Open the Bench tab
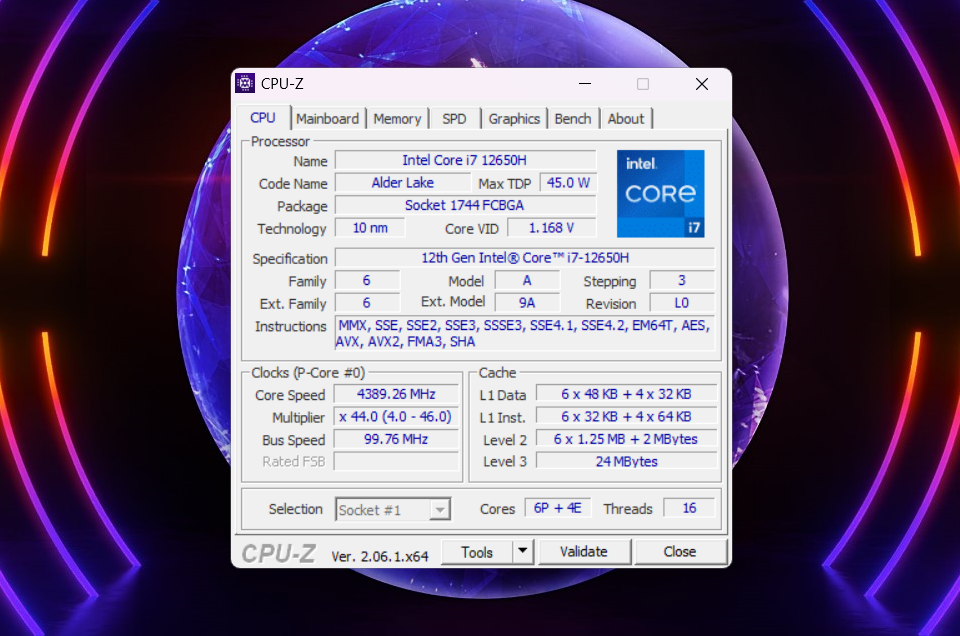The width and height of the screenshot is (960, 636). (x=573, y=119)
